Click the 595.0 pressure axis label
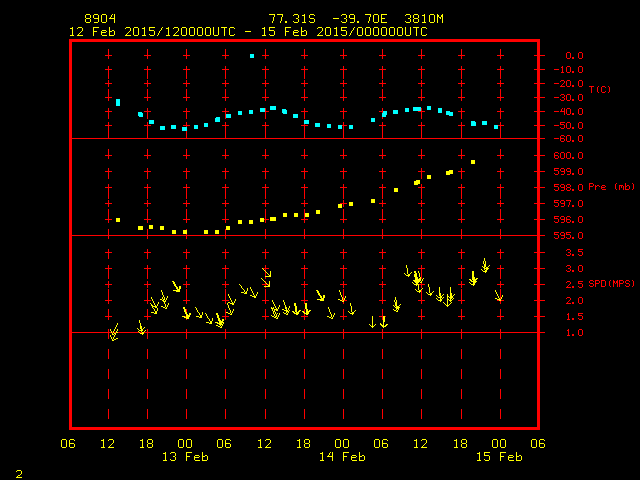 click(x=569, y=236)
